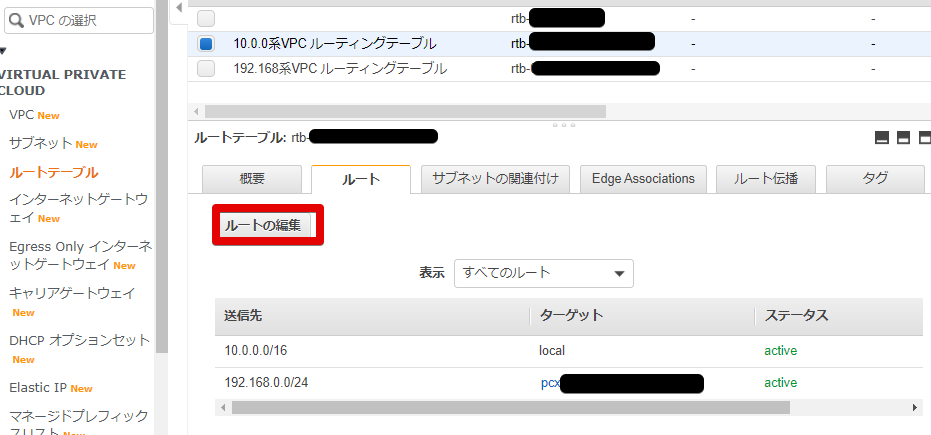
Task: Open キャリアゲートウェイ in the sidebar
Action: point(72,293)
